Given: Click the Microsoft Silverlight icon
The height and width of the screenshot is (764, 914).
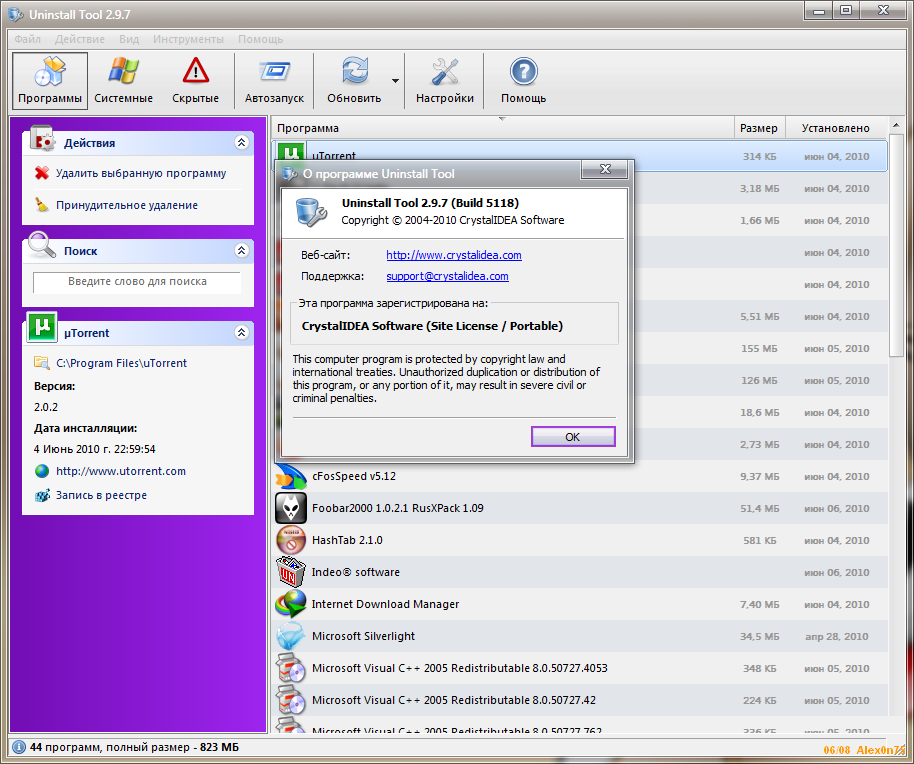Looking at the screenshot, I should 290,636.
